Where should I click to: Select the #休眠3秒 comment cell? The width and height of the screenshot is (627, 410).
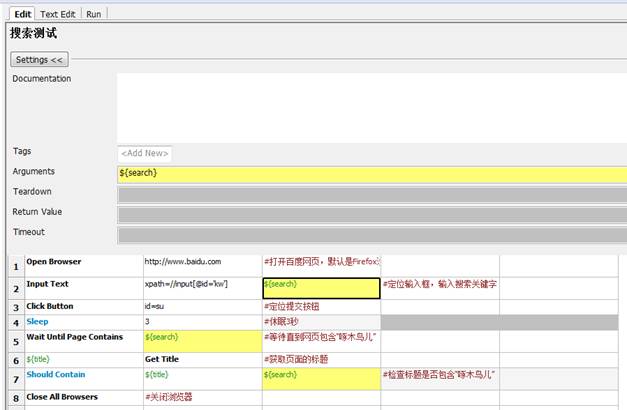coord(321,322)
